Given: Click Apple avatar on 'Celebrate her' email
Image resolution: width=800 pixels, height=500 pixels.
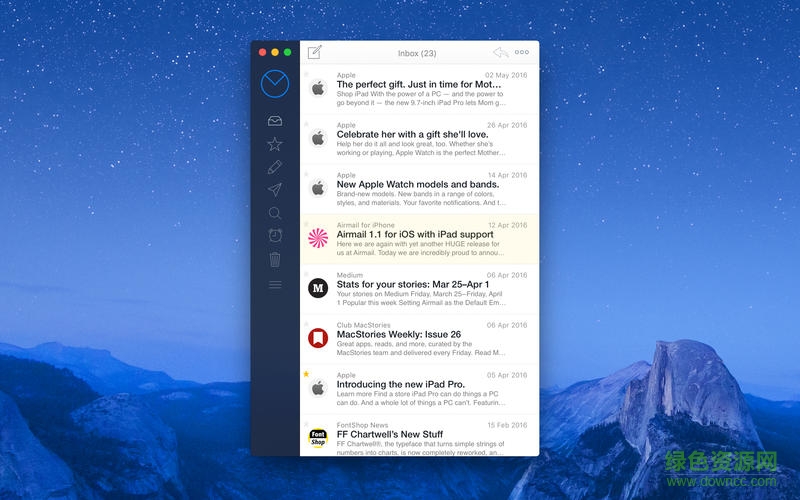Looking at the screenshot, I should pyautogui.click(x=318, y=138).
